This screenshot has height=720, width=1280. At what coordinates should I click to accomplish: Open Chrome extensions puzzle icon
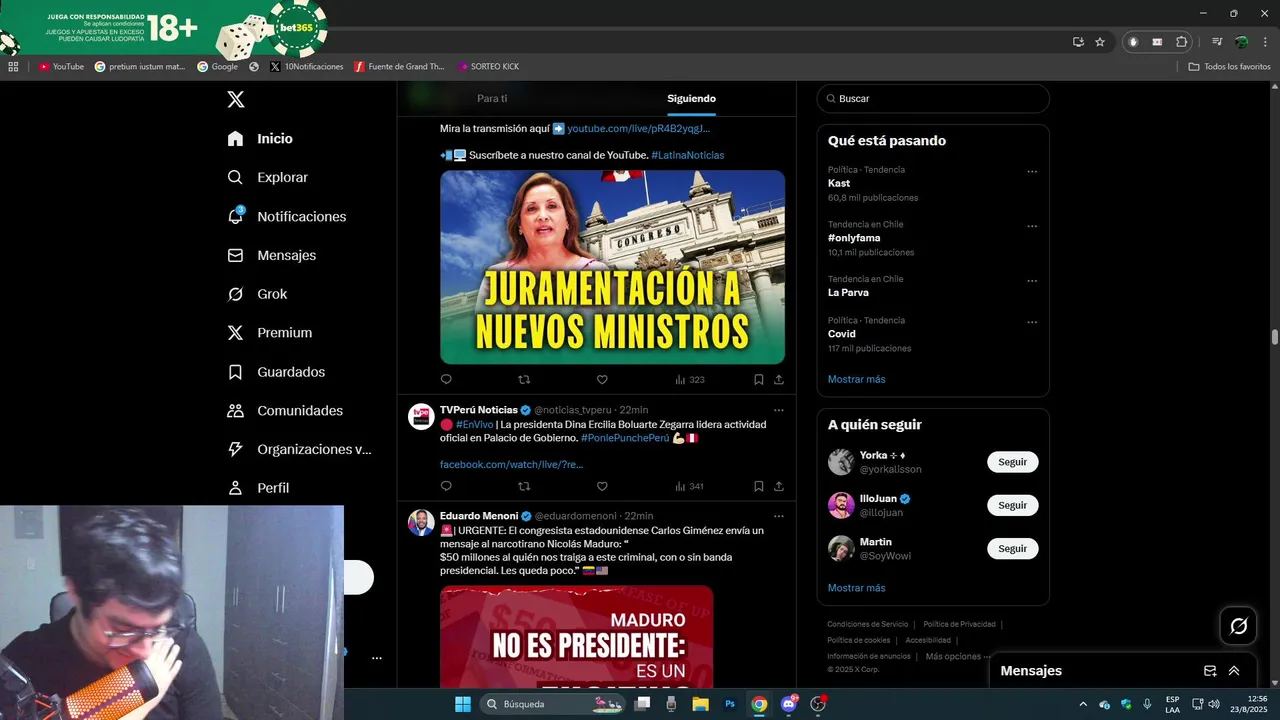click(x=1181, y=42)
